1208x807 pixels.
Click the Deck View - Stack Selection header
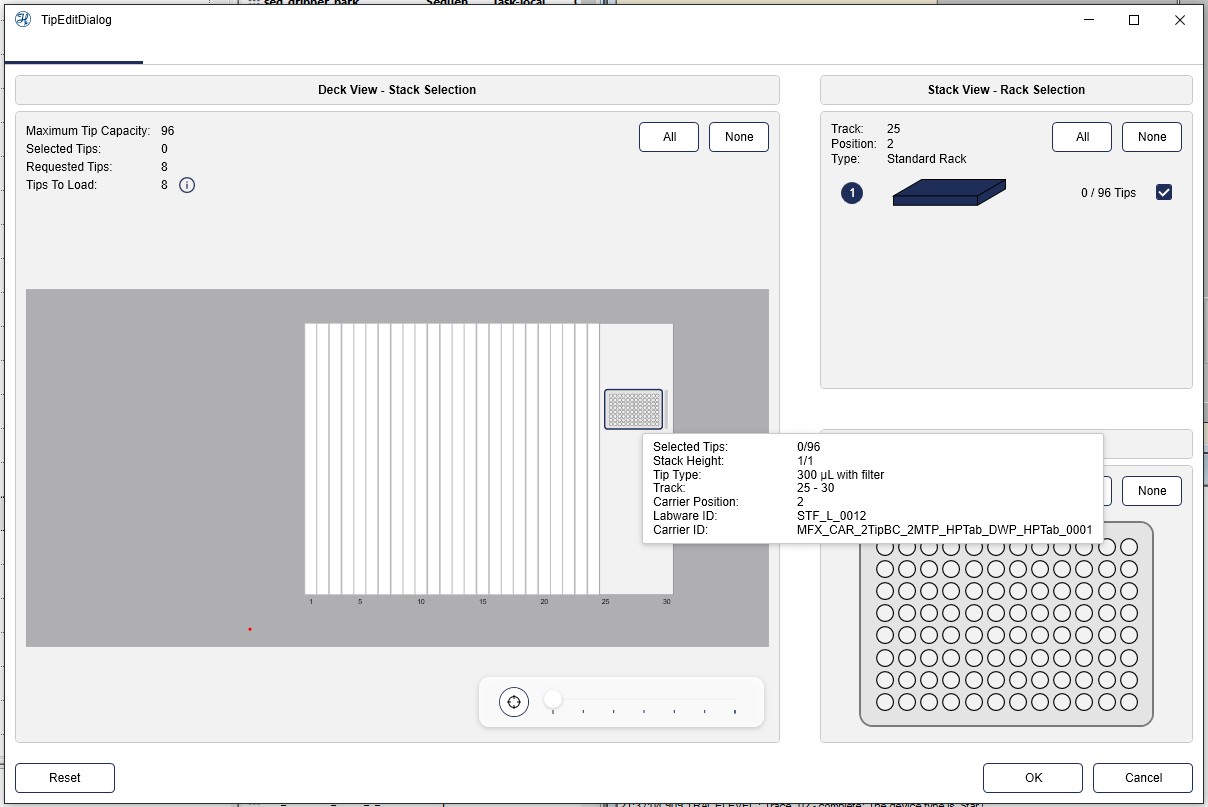point(397,90)
